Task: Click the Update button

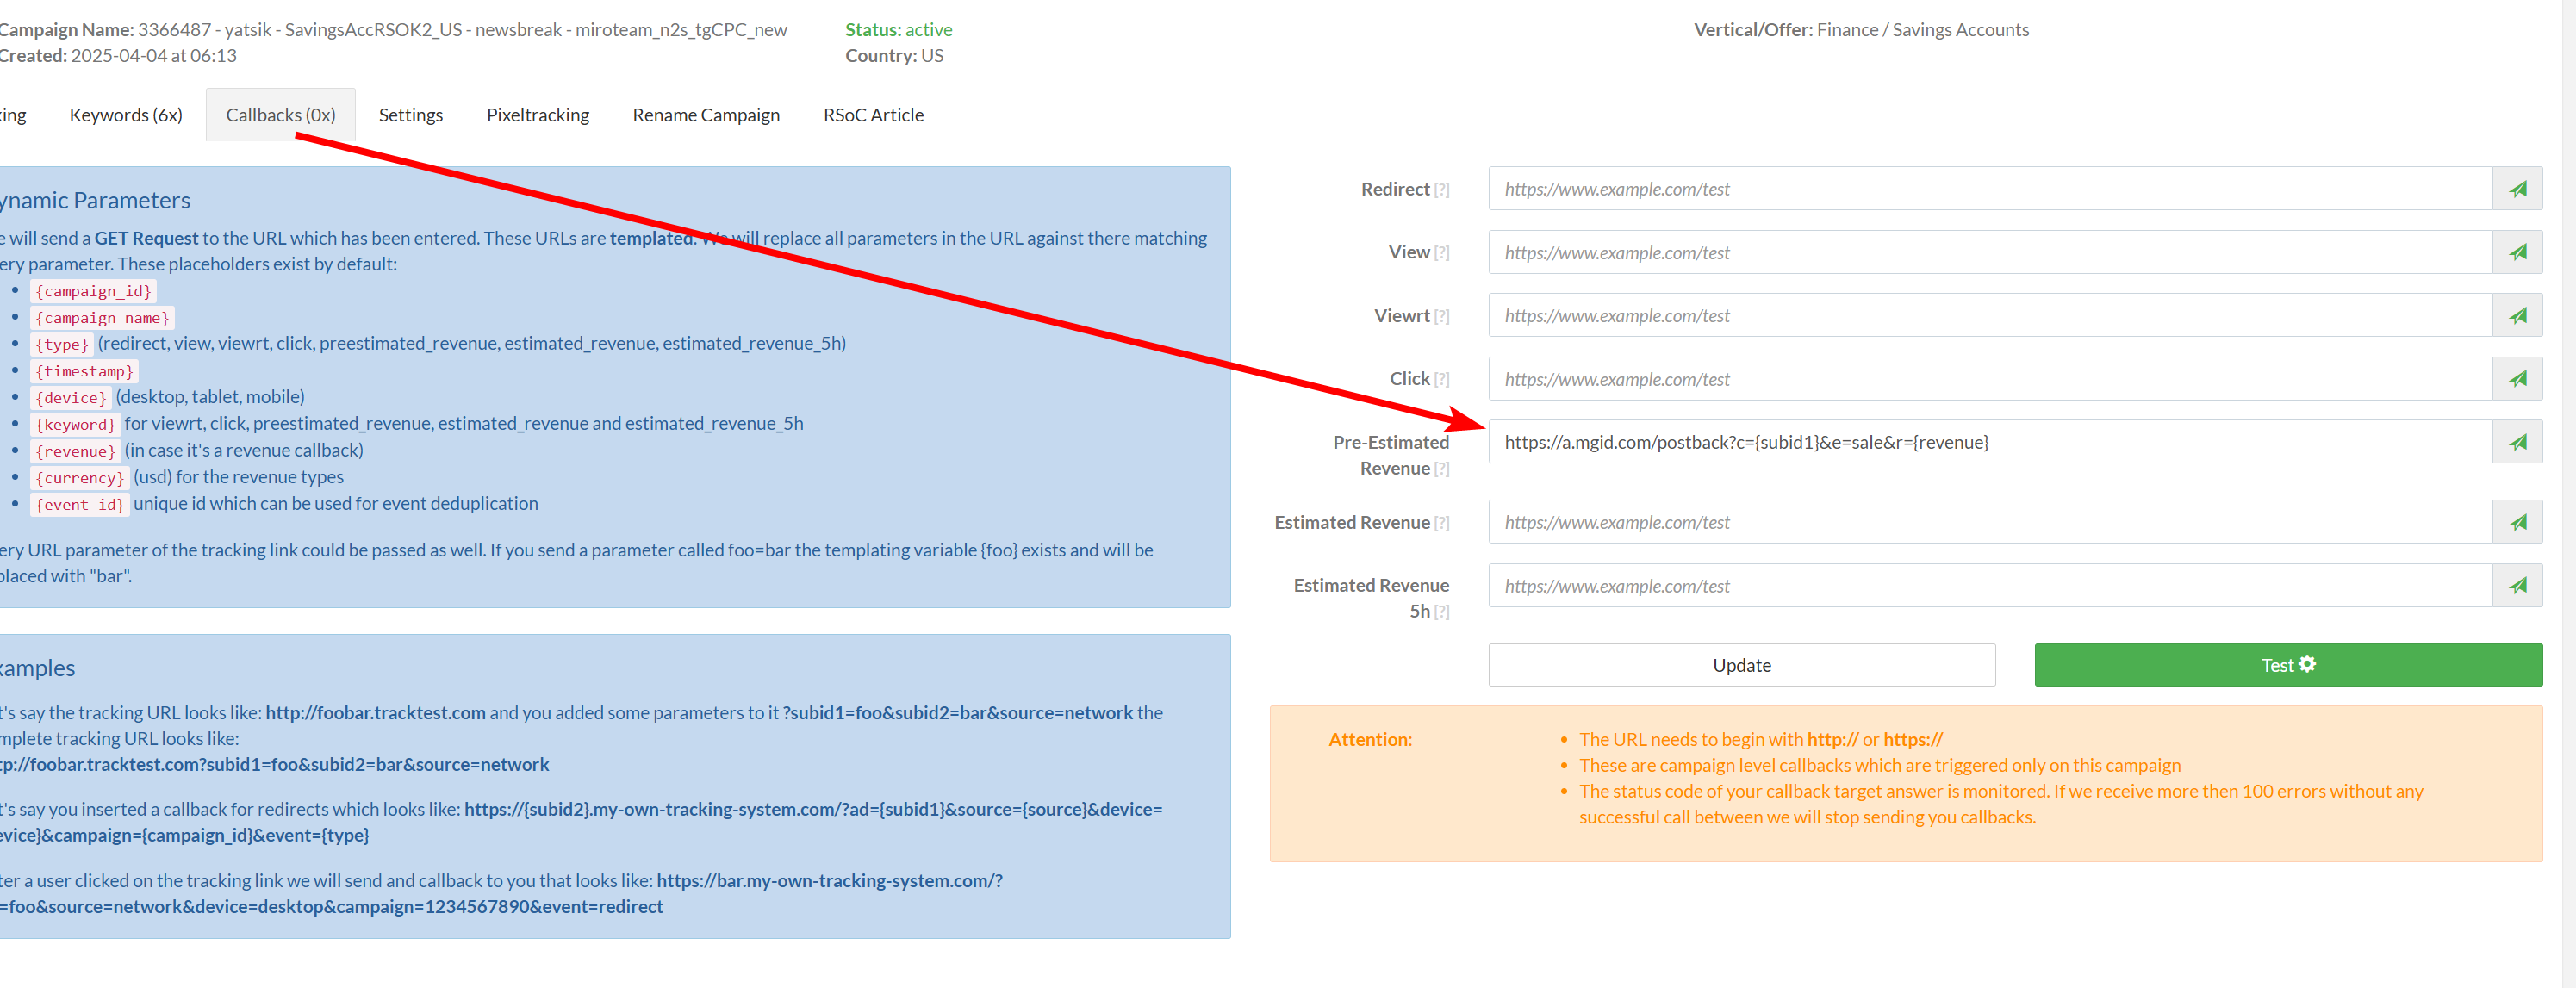Action: coord(1741,665)
